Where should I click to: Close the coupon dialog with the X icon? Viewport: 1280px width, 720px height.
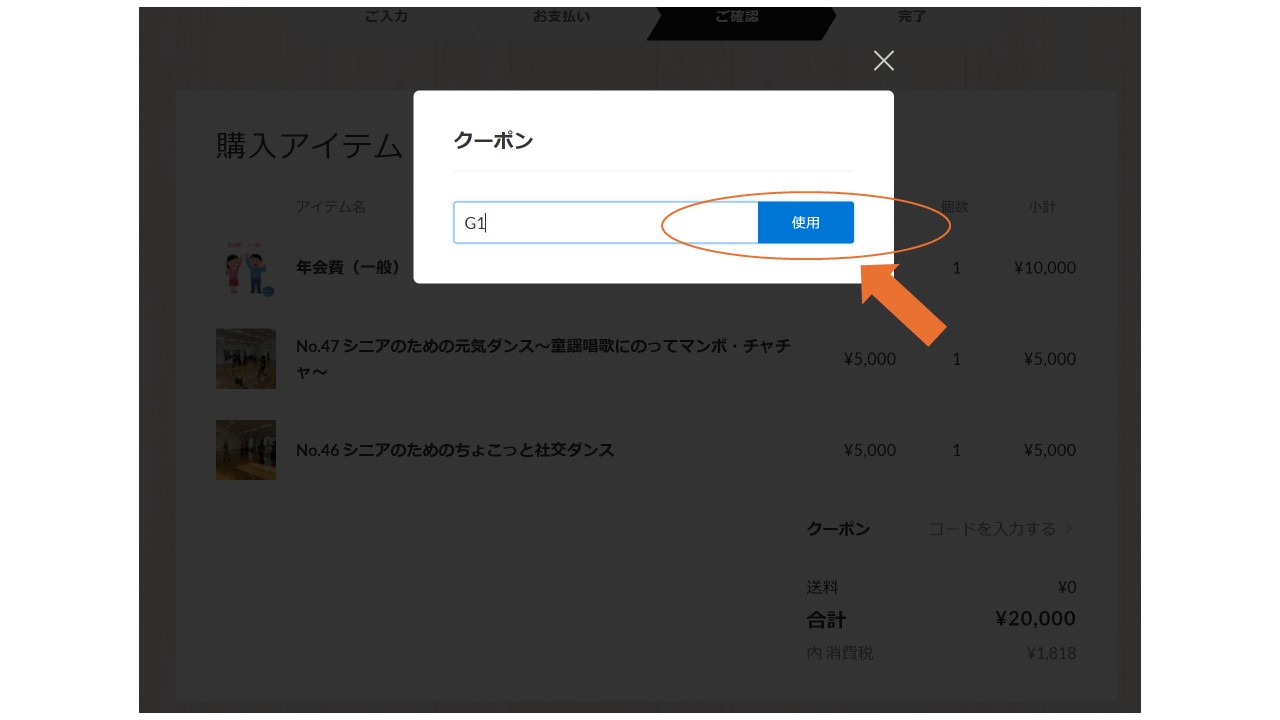tap(883, 61)
